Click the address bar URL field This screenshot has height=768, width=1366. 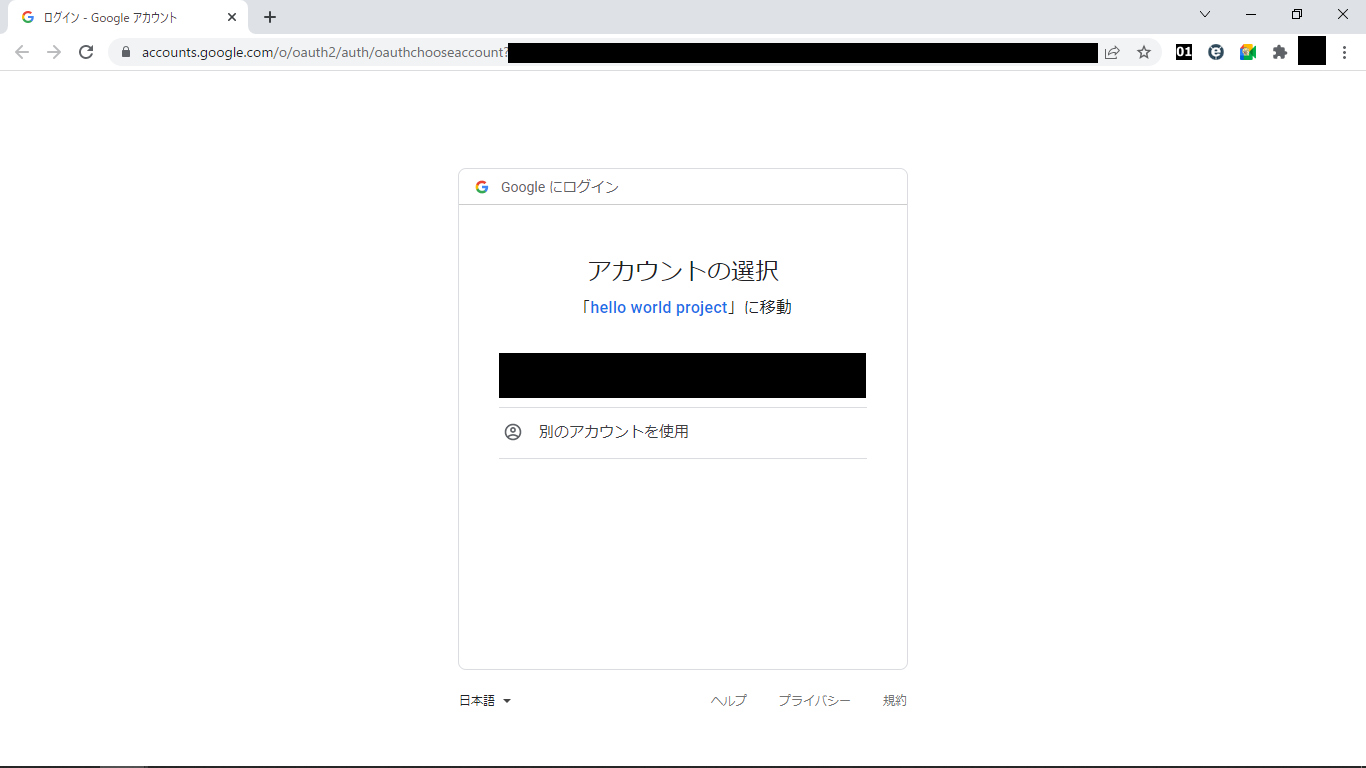(320, 52)
